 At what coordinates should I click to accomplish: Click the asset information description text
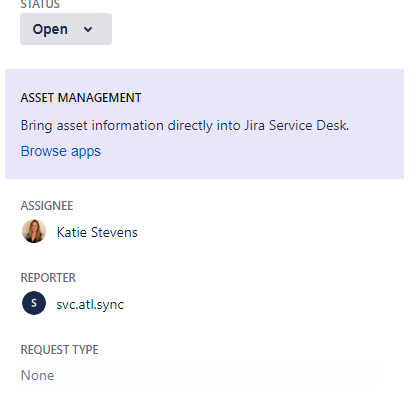point(185,126)
